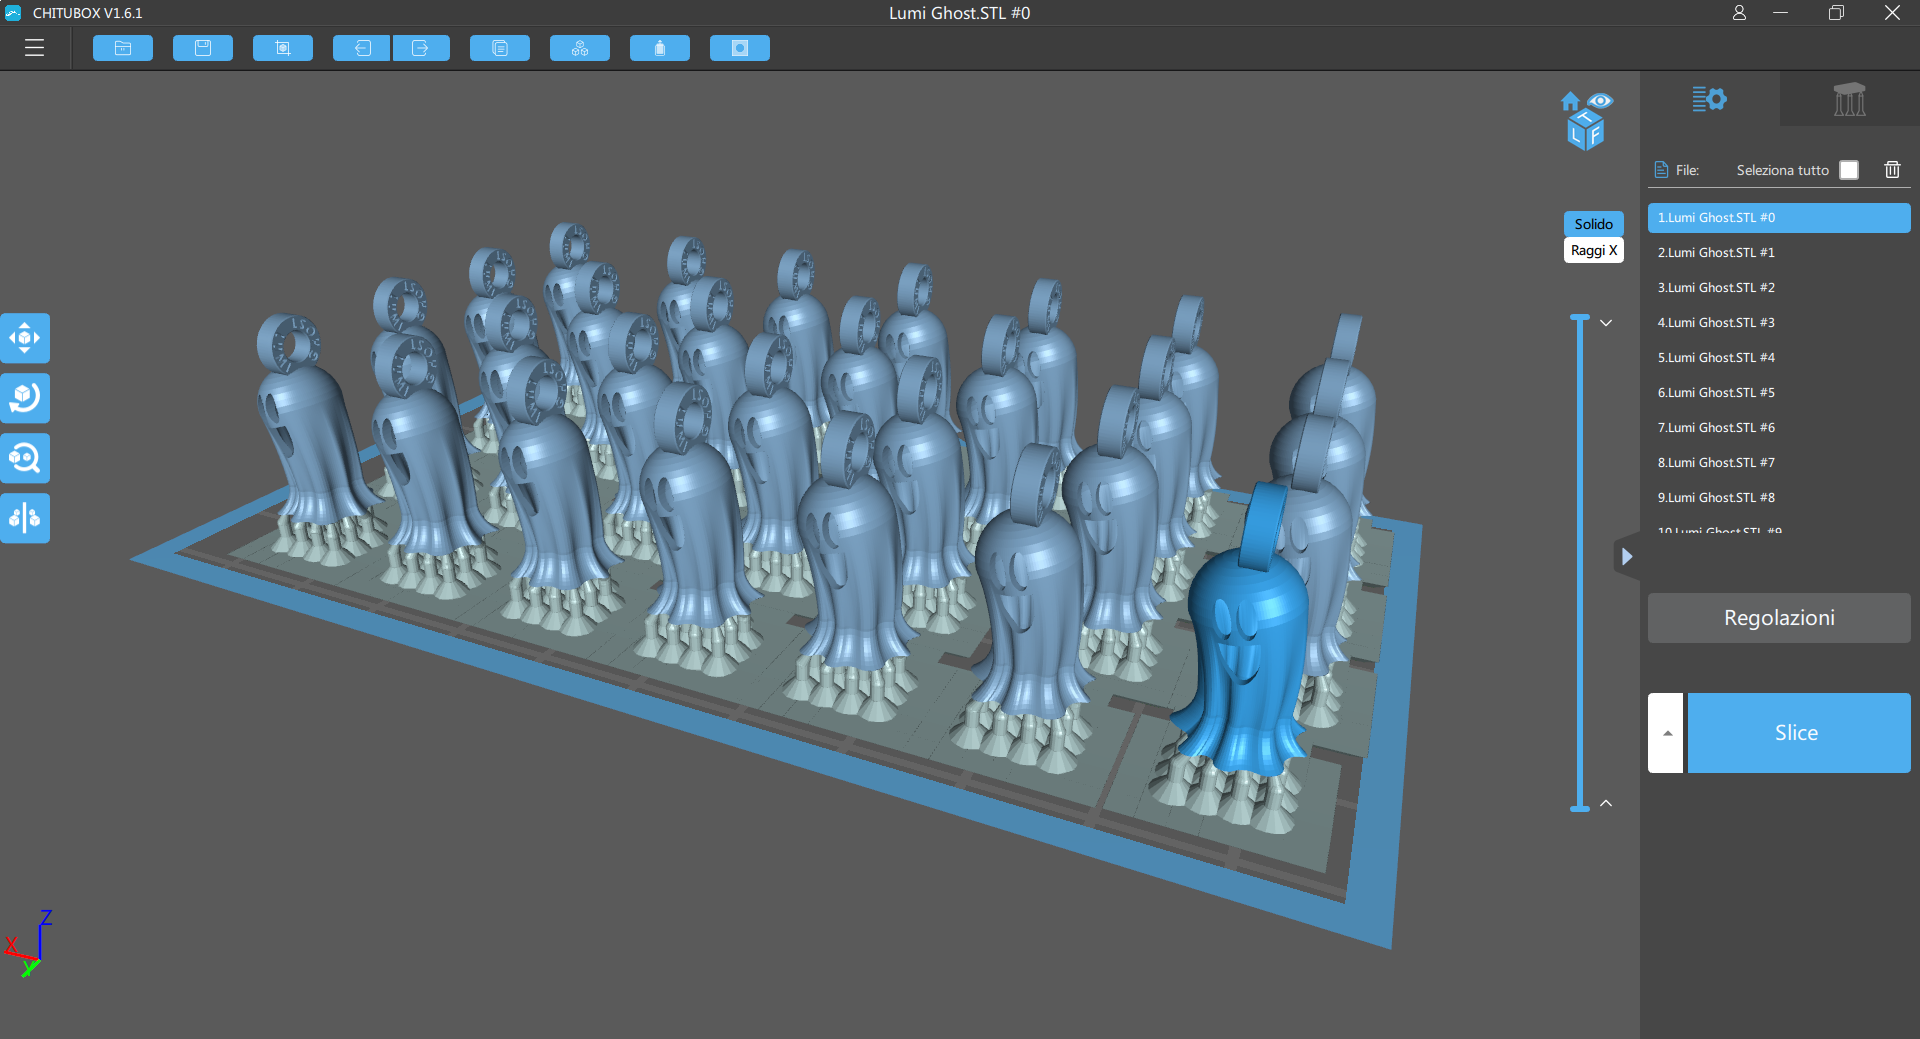Select 5.Lumi Ghost.STL #4 in file list

1779,358
